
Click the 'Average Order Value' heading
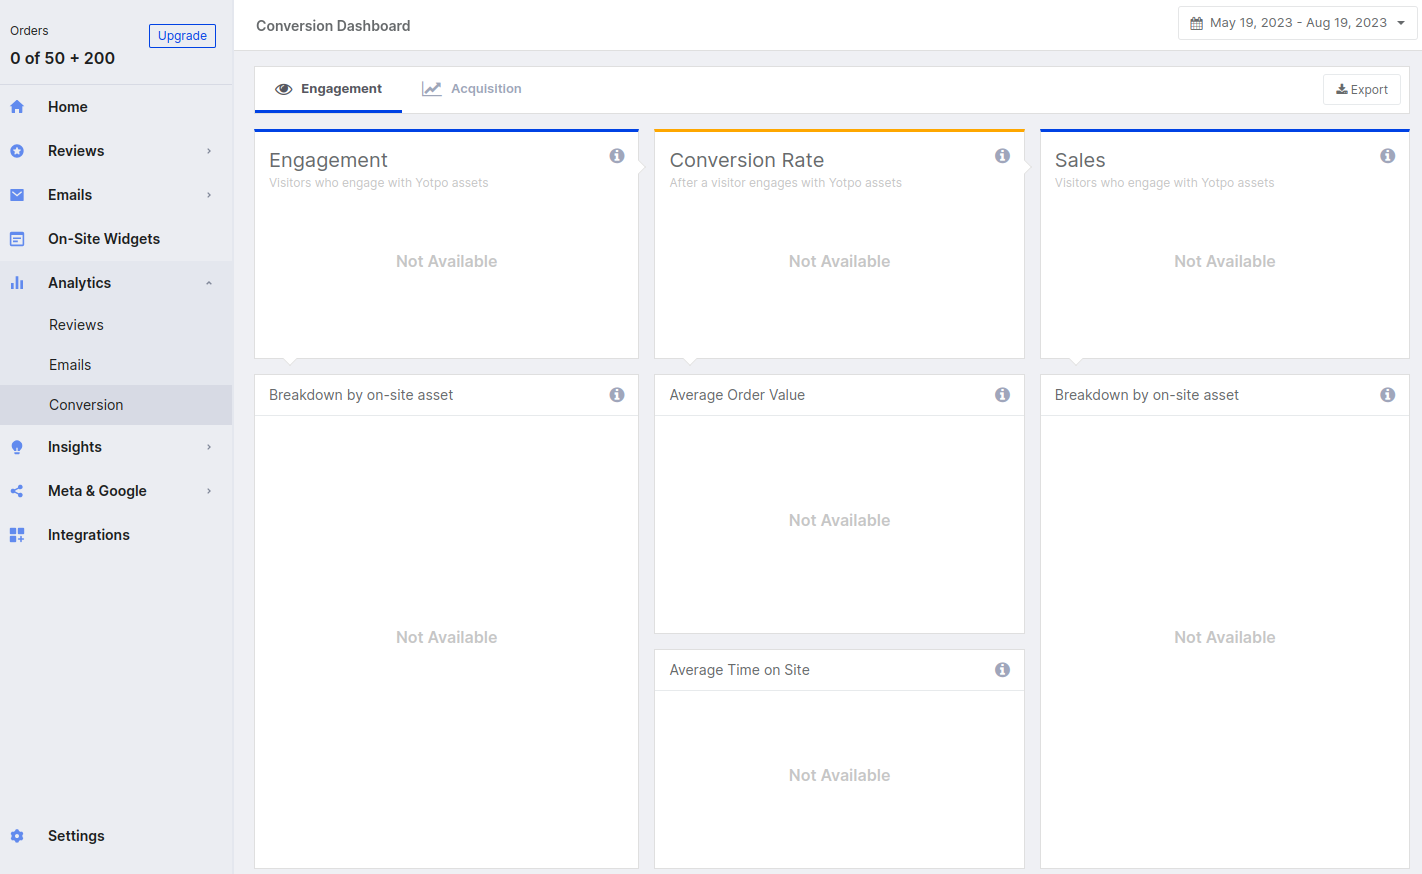coord(737,395)
